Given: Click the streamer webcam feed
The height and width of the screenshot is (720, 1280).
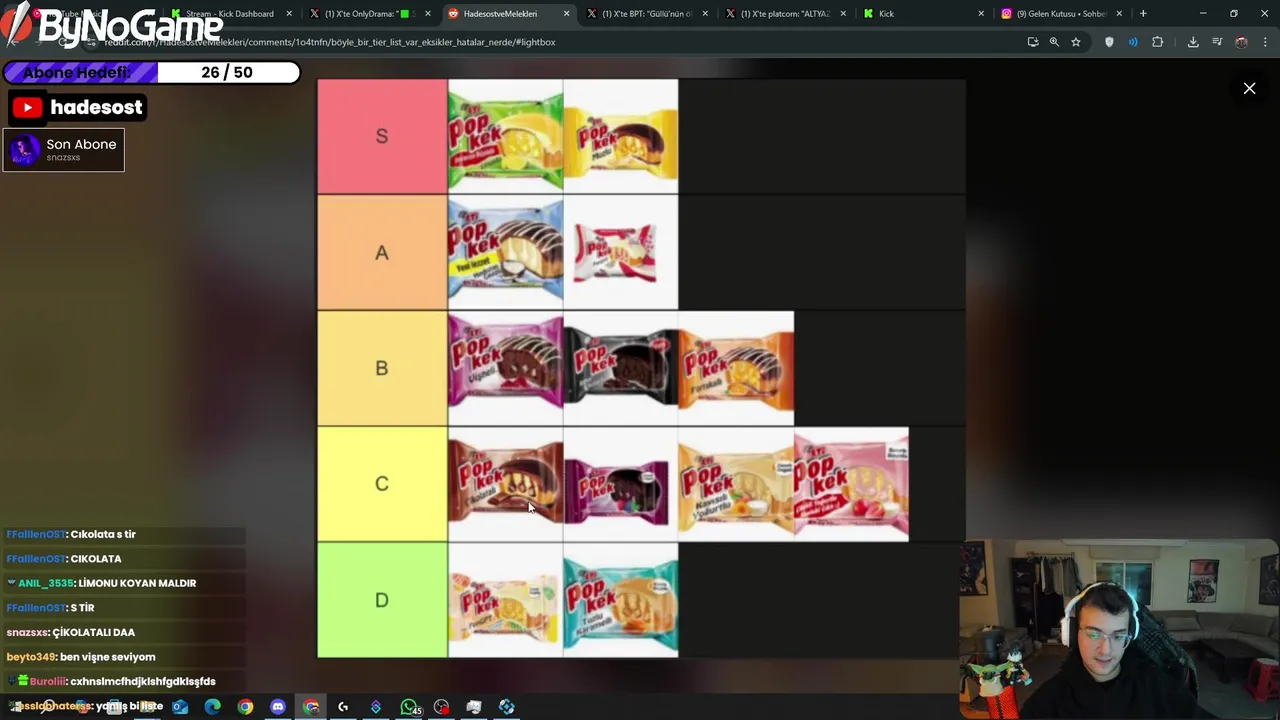Looking at the screenshot, I should tap(1119, 630).
